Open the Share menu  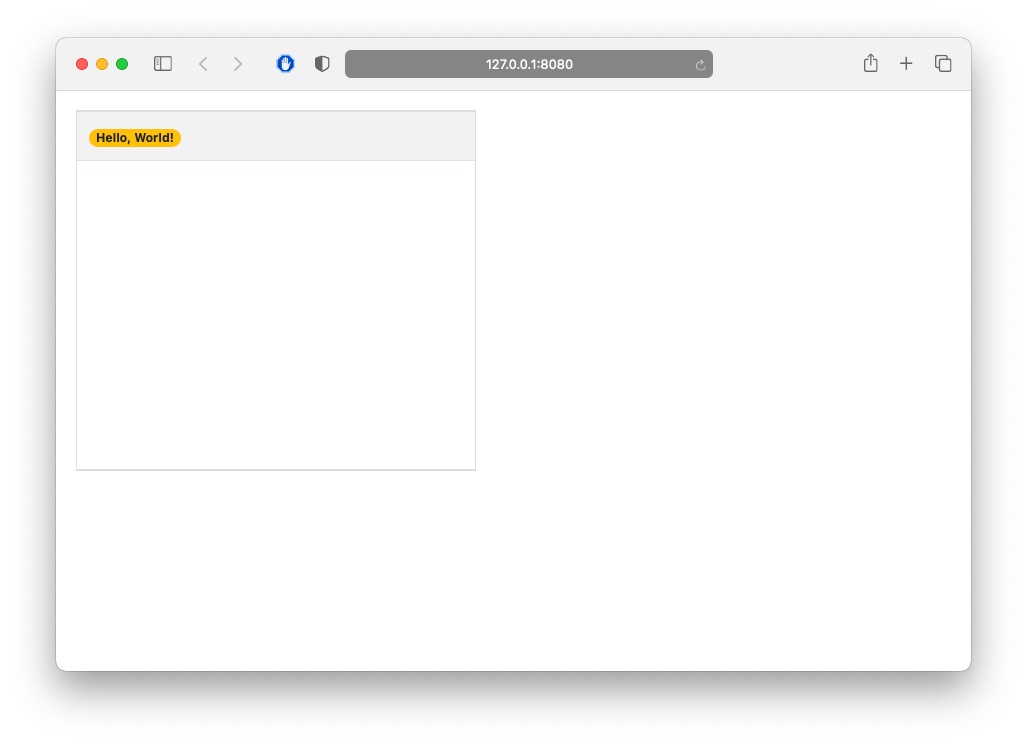tap(870, 63)
